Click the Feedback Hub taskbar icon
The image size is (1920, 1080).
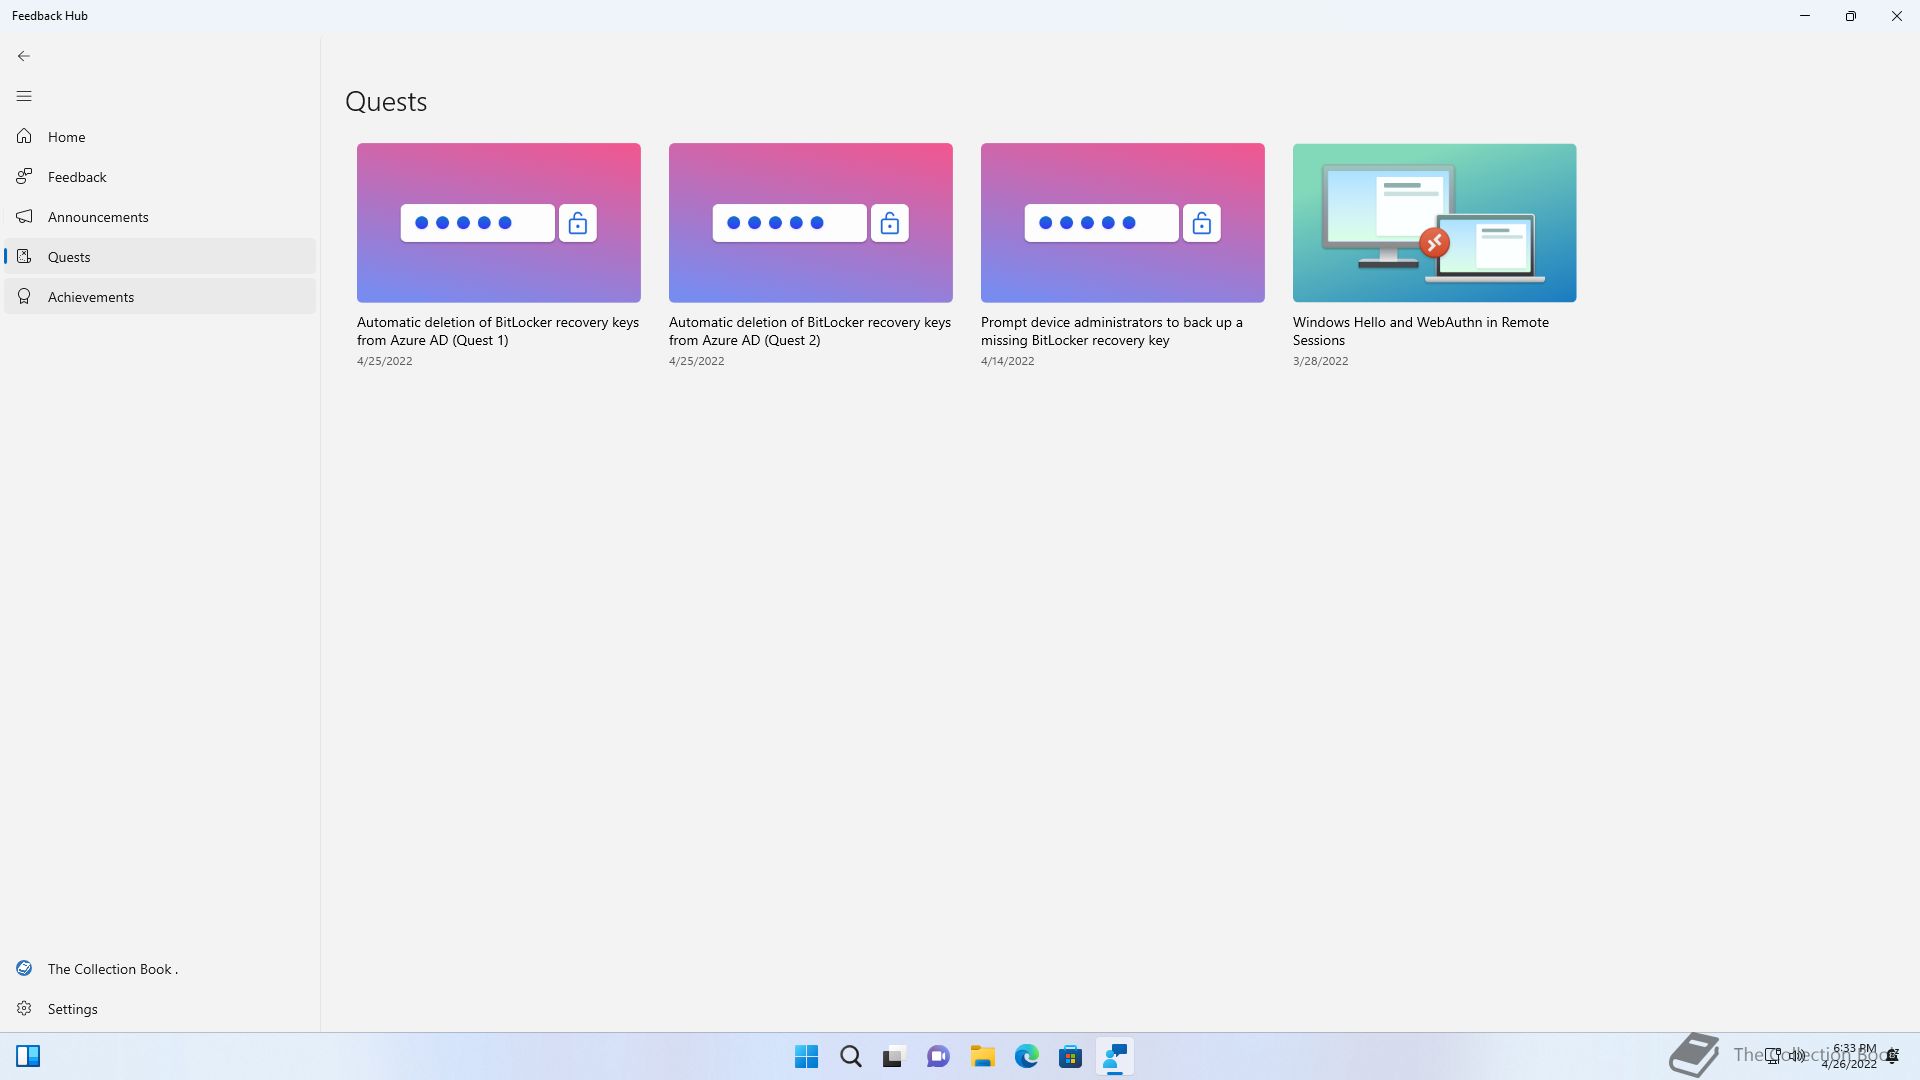(1114, 1057)
